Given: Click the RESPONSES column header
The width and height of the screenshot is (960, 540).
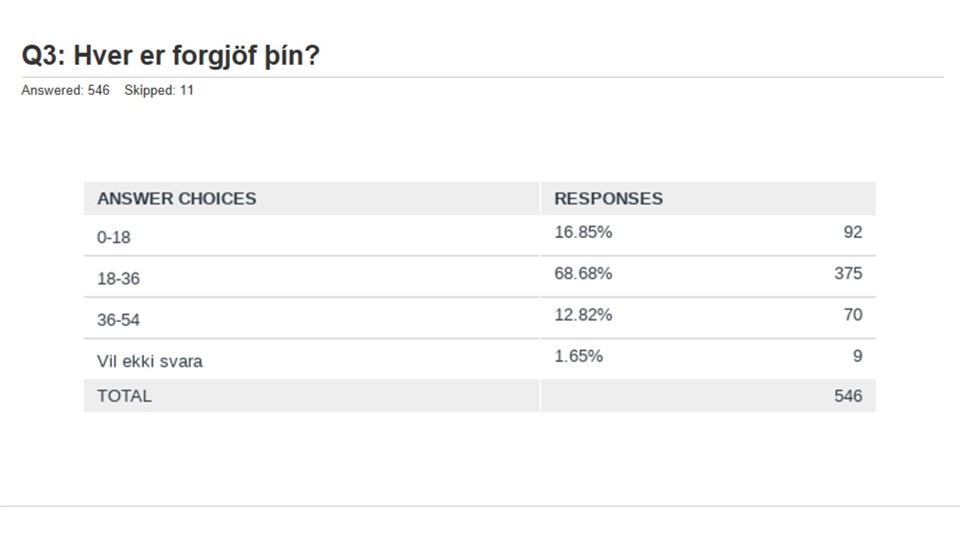Looking at the screenshot, I should 609,198.
